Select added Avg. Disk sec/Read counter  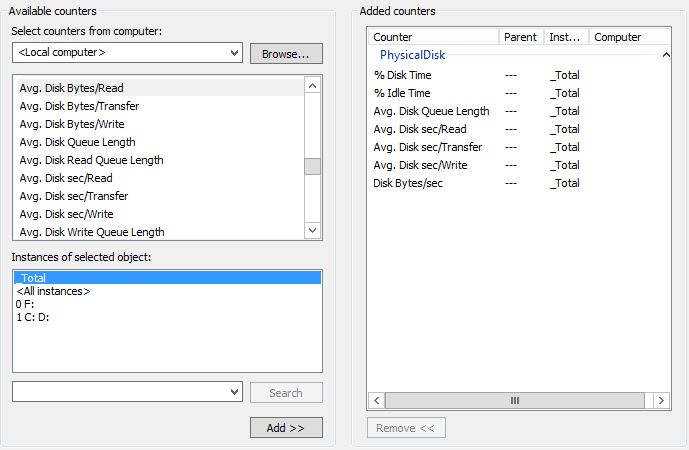[x=519, y=129]
